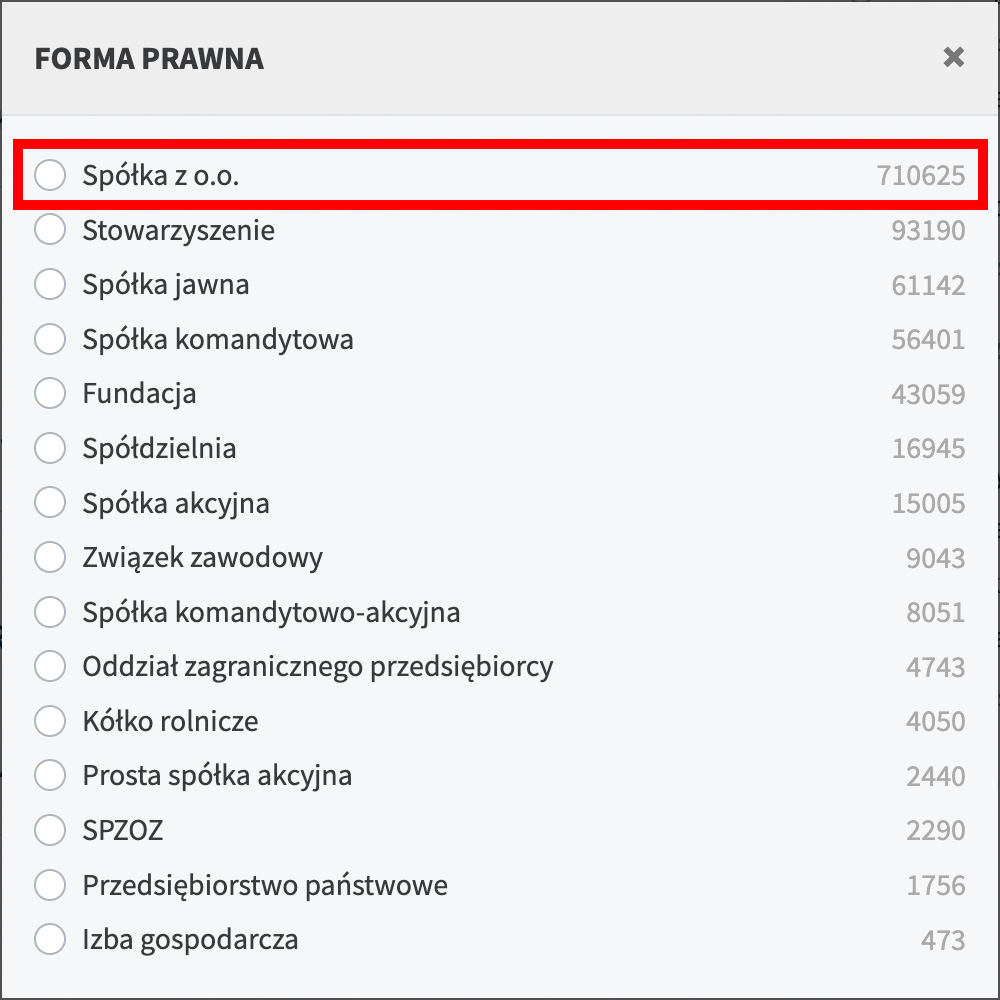Screen dimensions: 1000x1000
Task: Select the Spółka komandytowo-akcyjna radio button
Action: [x=50, y=611]
